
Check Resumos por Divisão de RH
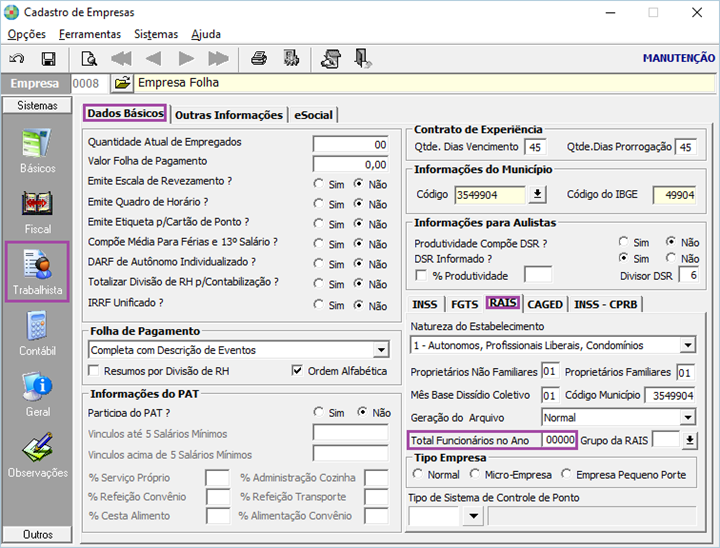tap(94, 371)
